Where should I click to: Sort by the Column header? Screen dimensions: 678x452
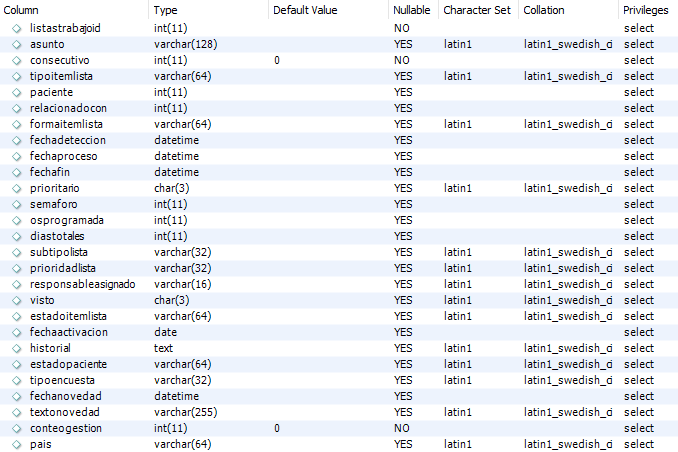click(21, 10)
